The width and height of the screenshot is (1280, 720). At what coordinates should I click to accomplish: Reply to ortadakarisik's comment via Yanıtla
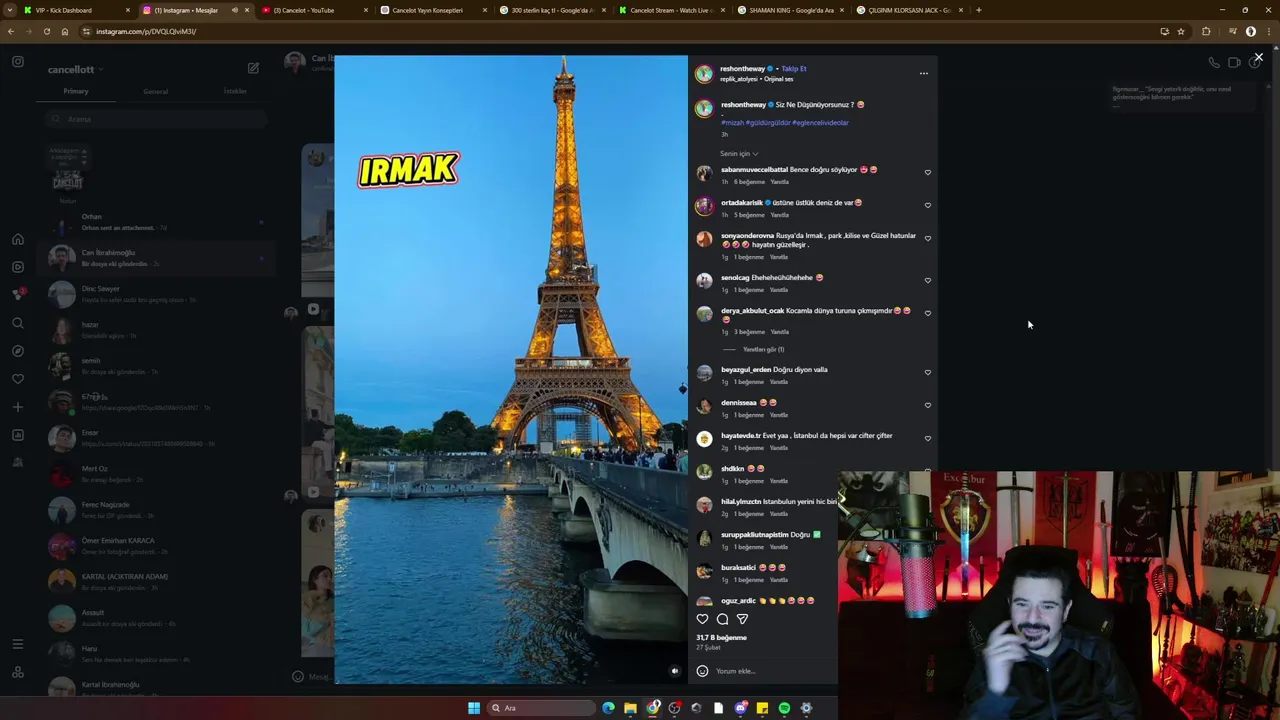click(779, 215)
